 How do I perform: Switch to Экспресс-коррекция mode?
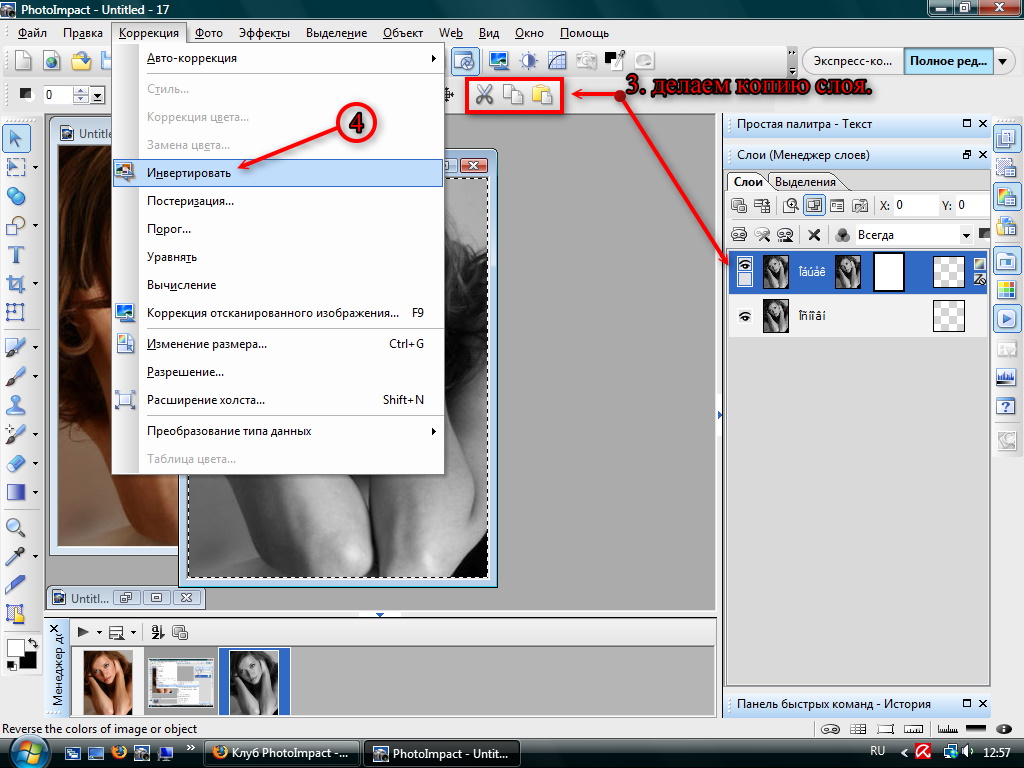pyautogui.click(x=853, y=61)
